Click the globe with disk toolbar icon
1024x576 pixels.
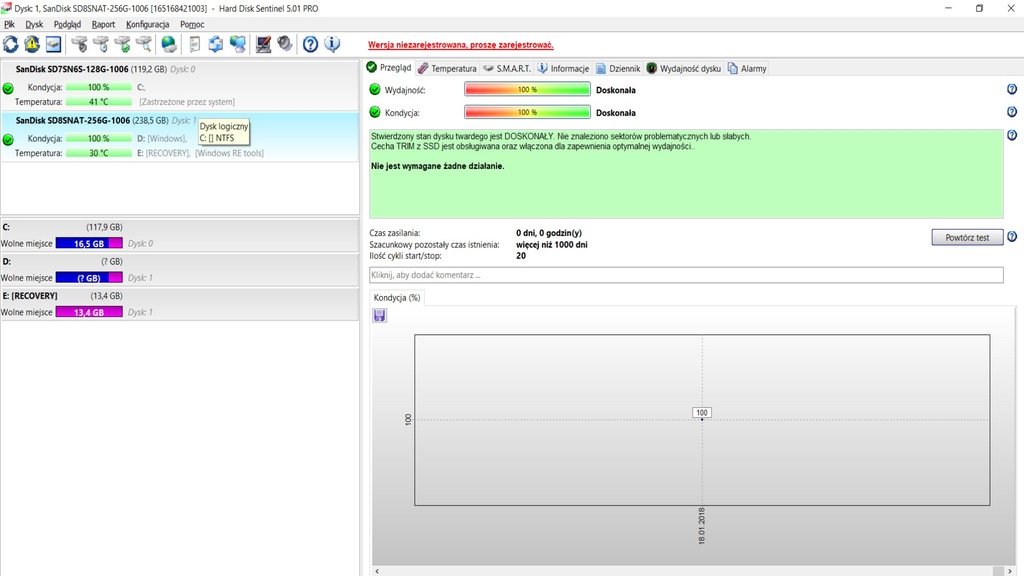(168, 44)
